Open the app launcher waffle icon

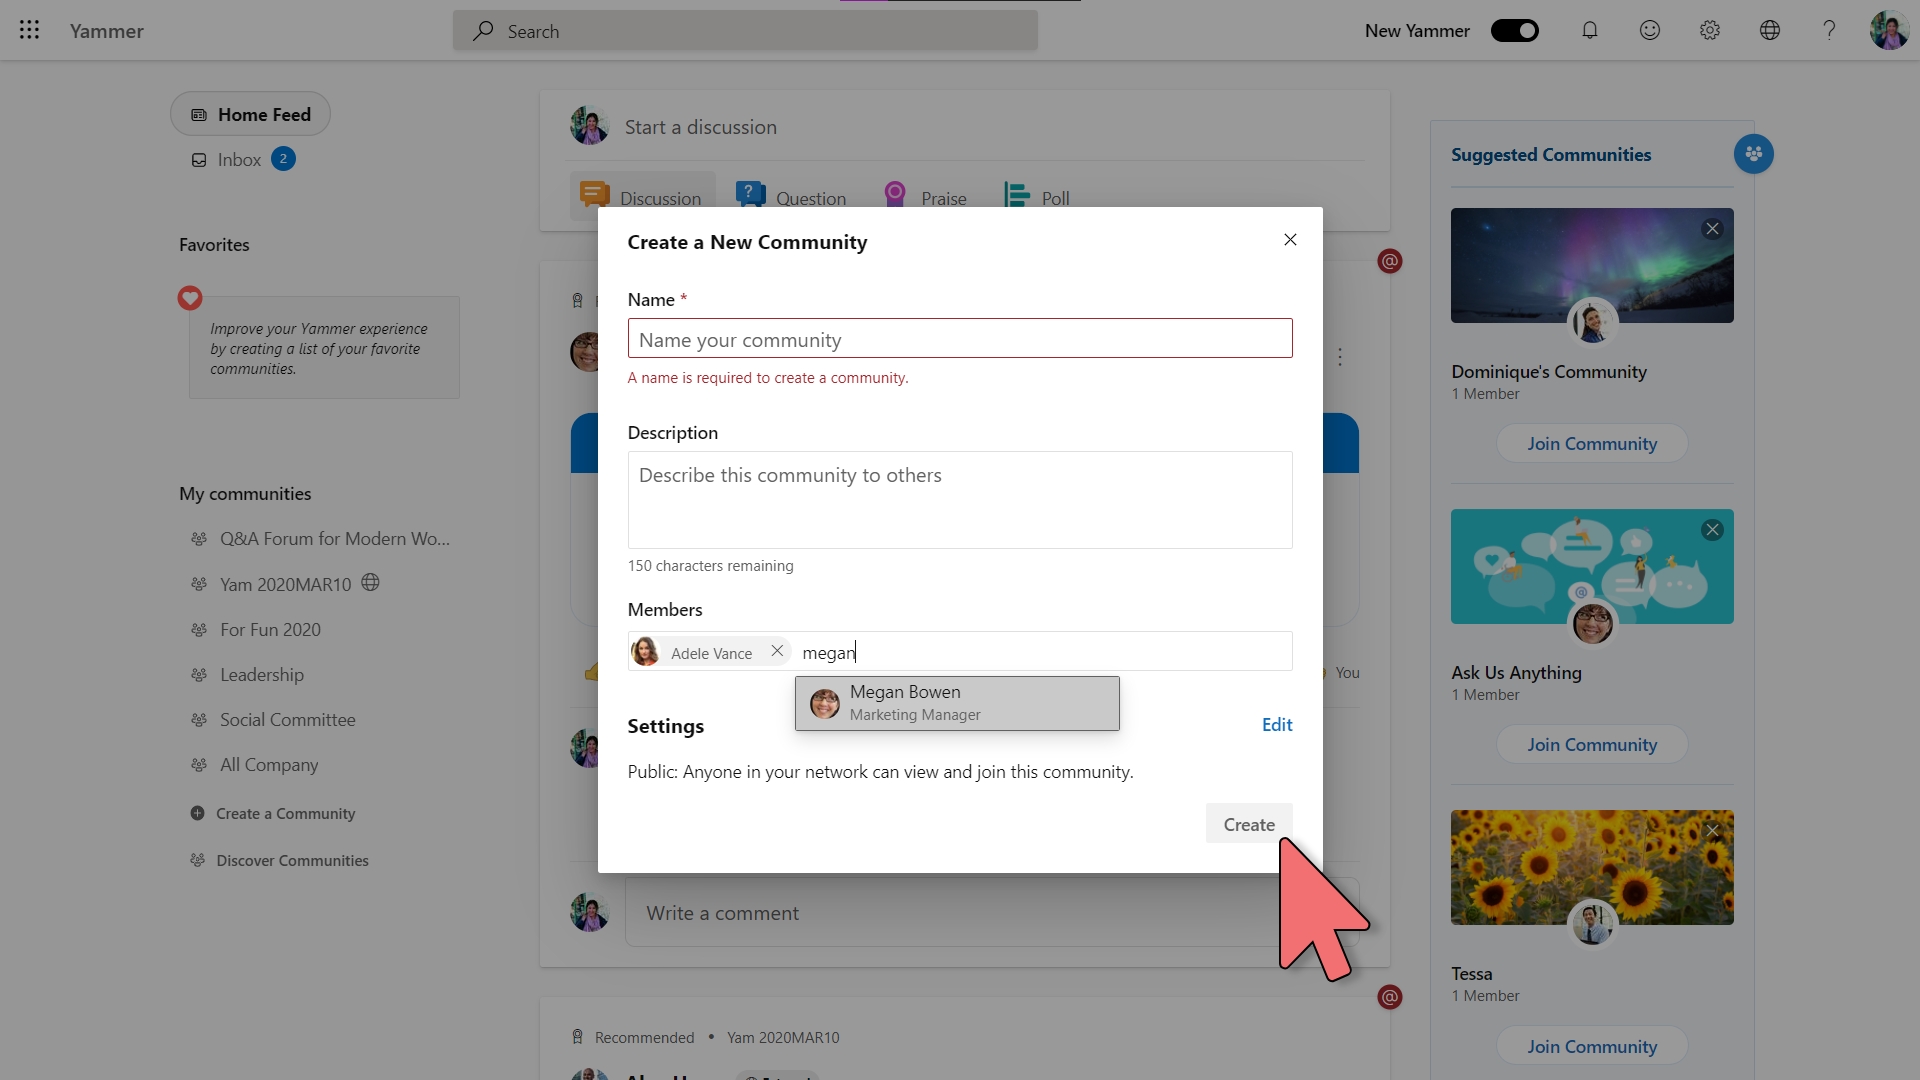pyautogui.click(x=29, y=30)
